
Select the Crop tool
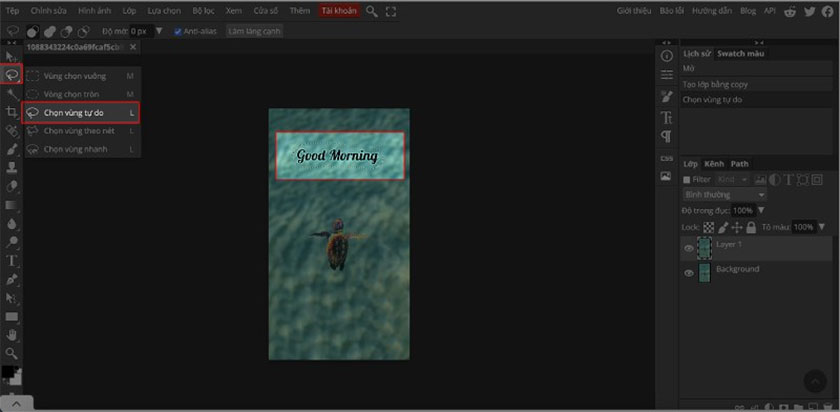(12, 111)
